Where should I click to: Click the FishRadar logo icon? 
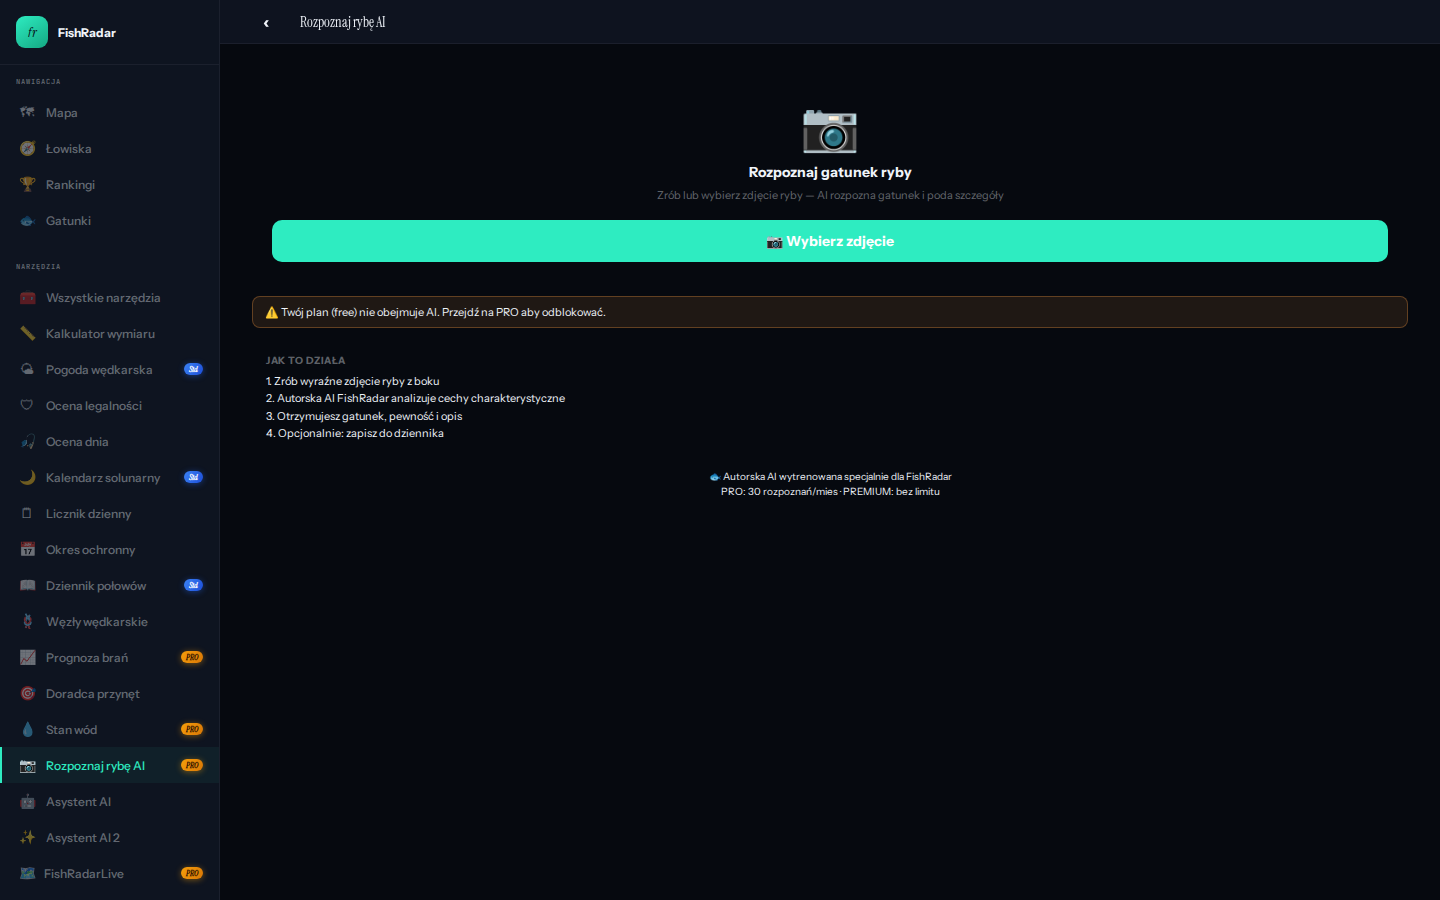tap(32, 32)
